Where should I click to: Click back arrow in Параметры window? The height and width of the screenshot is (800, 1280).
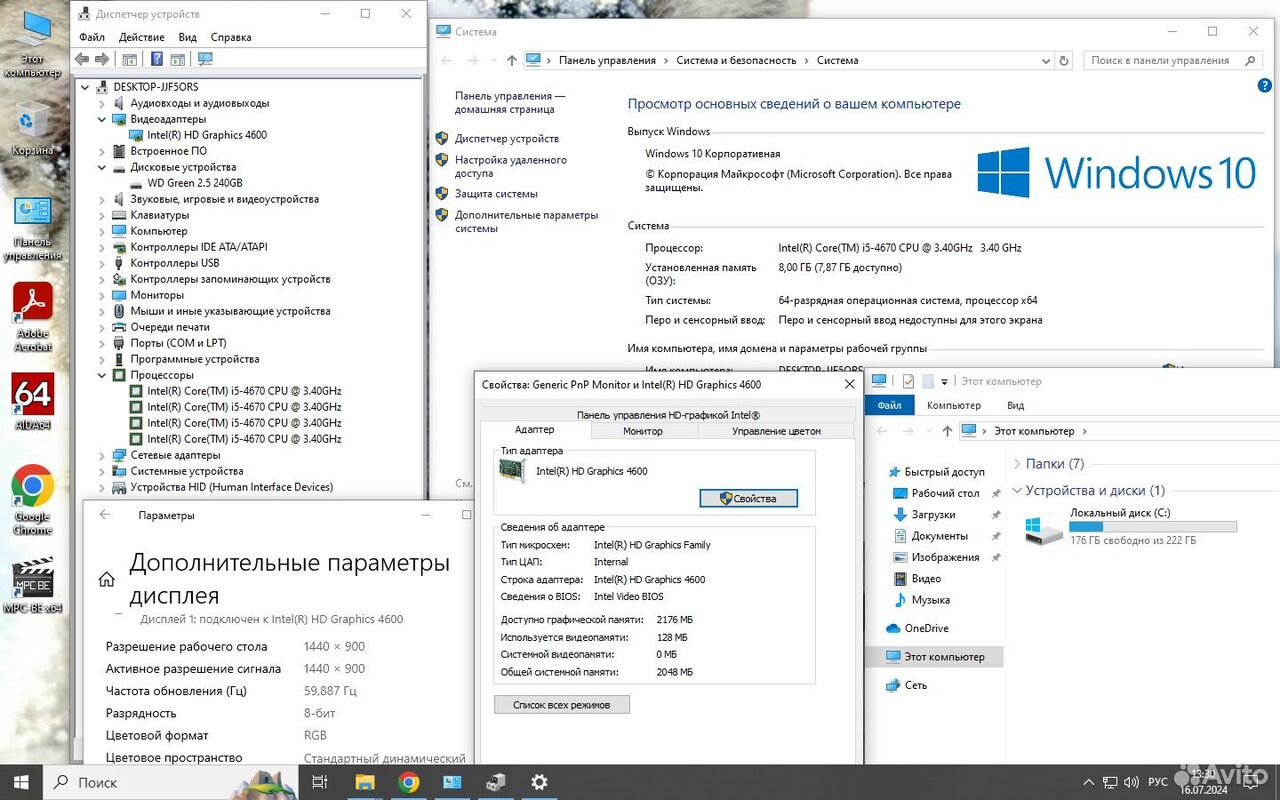point(105,515)
